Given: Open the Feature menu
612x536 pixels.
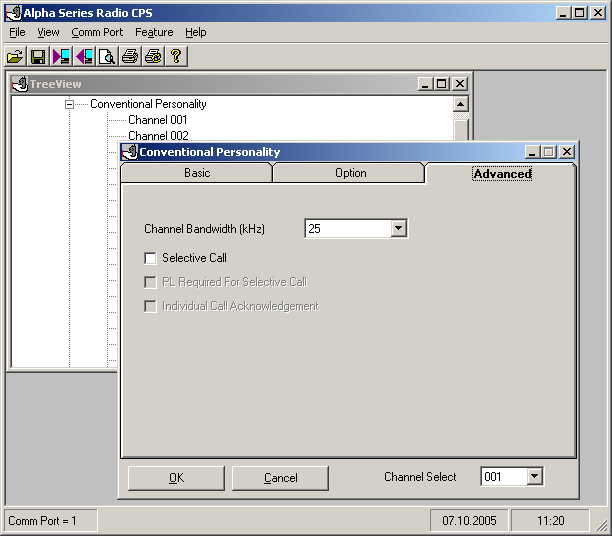Looking at the screenshot, I should pyautogui.click(x=154, y=32).
